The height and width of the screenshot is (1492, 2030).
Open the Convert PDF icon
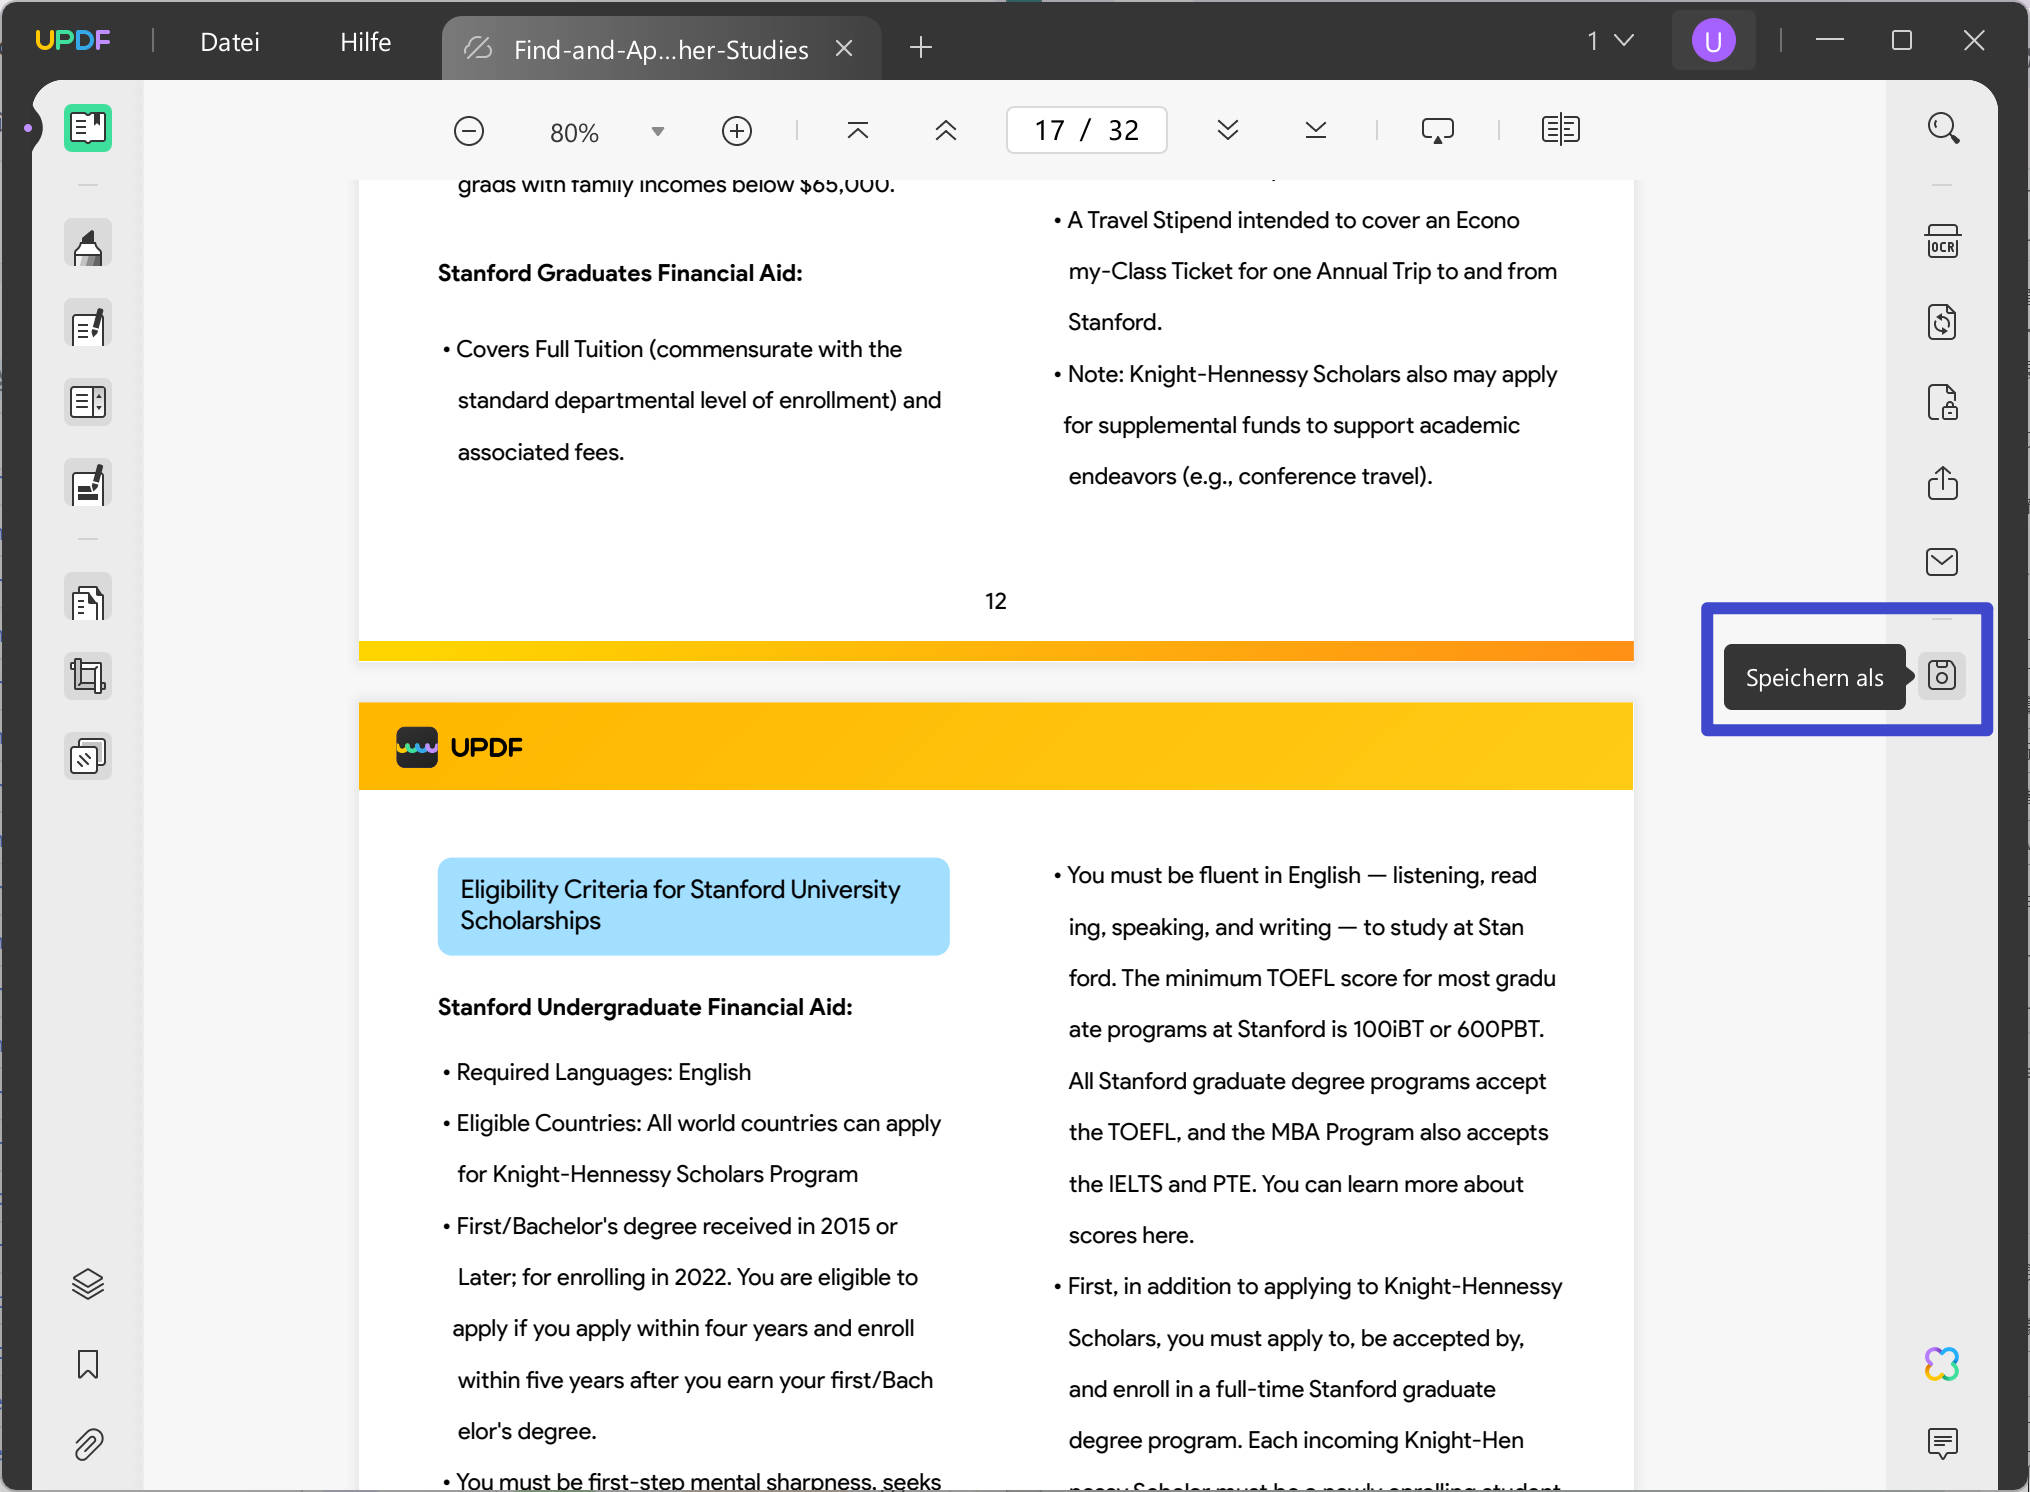pos(1942,322)
